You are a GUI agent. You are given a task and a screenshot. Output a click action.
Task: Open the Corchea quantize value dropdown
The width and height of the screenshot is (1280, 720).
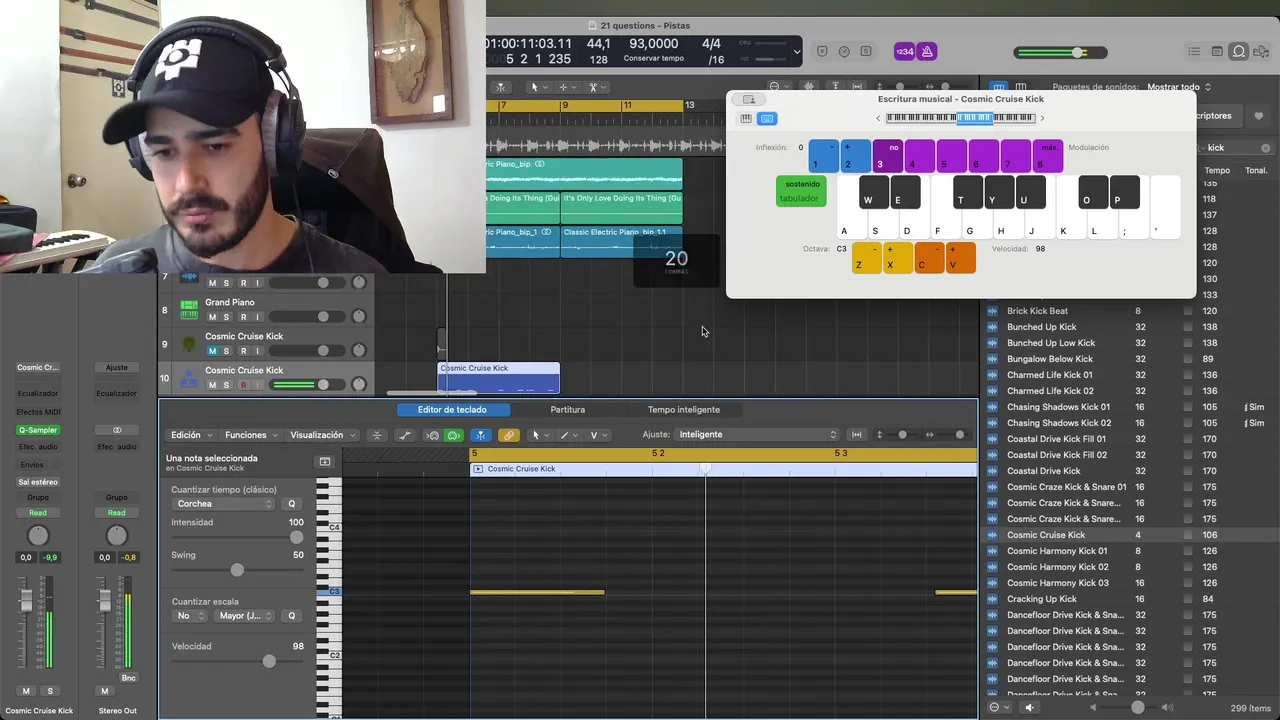(223, 504)
